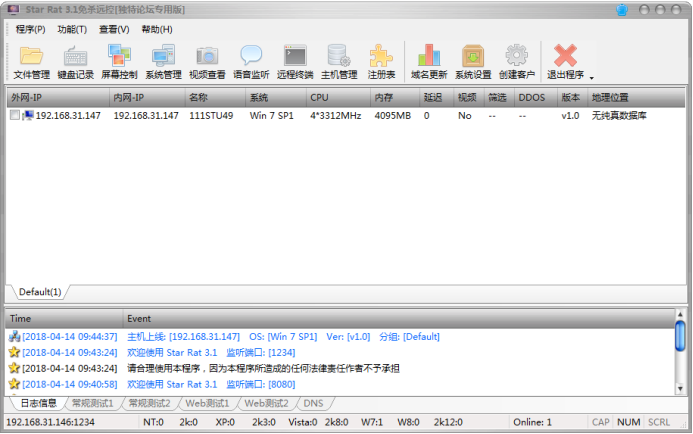Click Online: 1 status bar entry
The width and height of the screenshot is (693, 434).
tap(532, 422)
